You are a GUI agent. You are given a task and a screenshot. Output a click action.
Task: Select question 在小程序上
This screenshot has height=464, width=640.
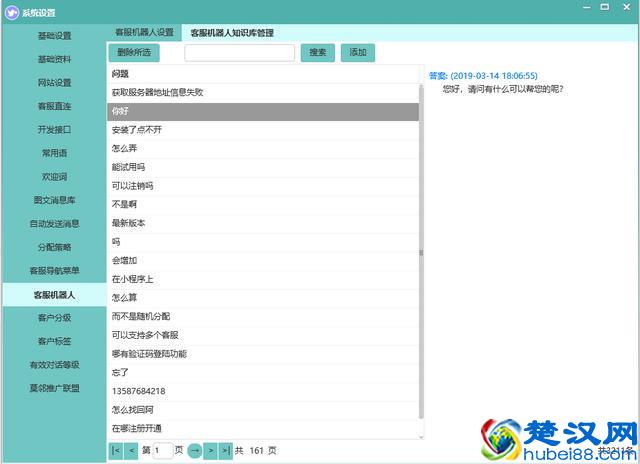click(x=263, y=279)
